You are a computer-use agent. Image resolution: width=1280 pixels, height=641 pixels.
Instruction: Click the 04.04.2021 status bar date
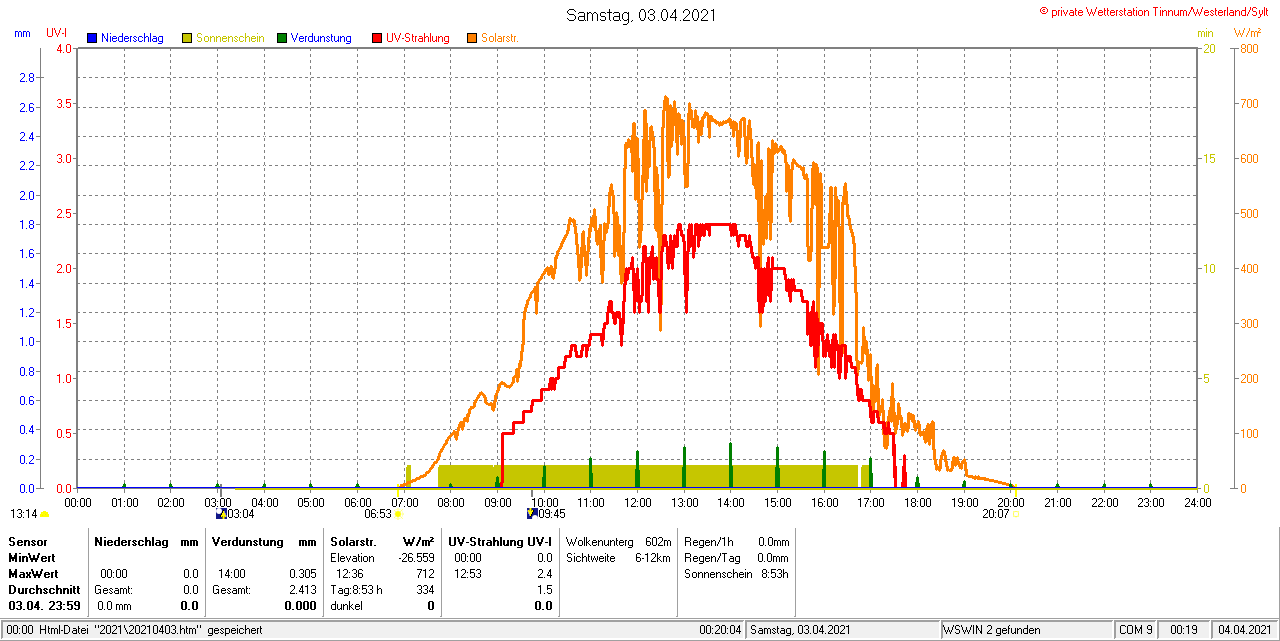(x=1243, y=630)
